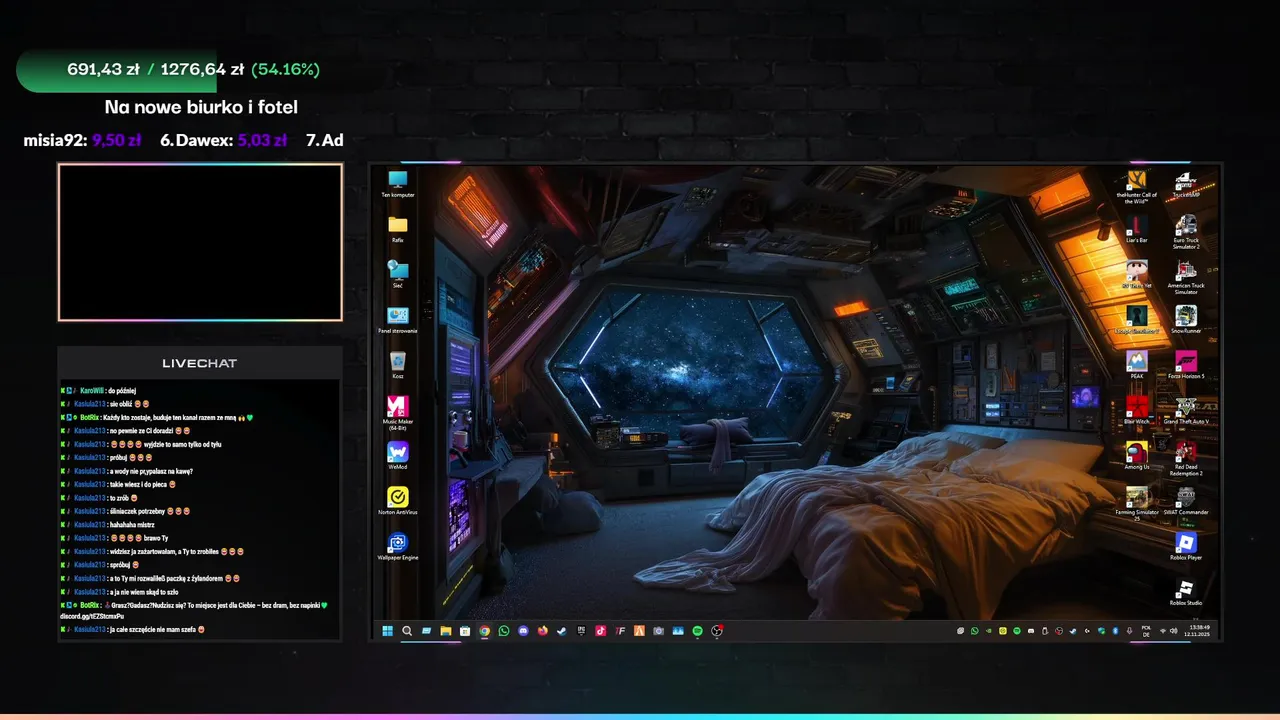
Task: Open taskbar Search magnifier
Action: tap(407, 631)
